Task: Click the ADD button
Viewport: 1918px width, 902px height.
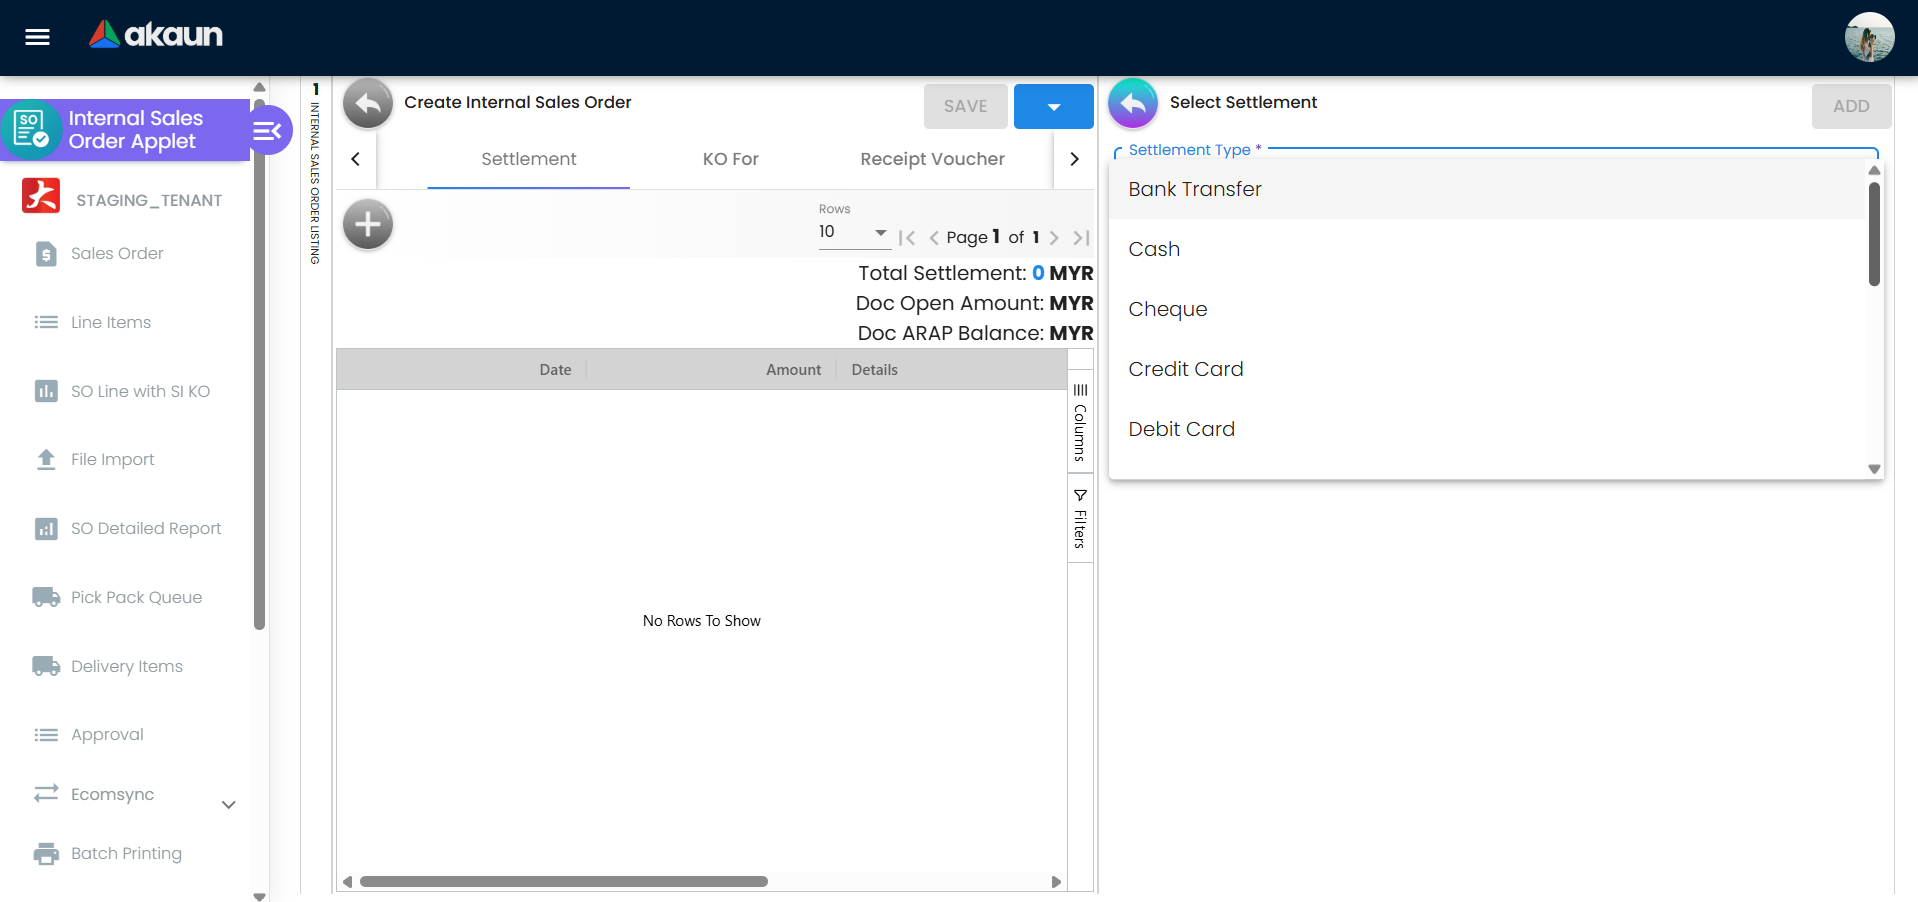Action: (1850, 106)
